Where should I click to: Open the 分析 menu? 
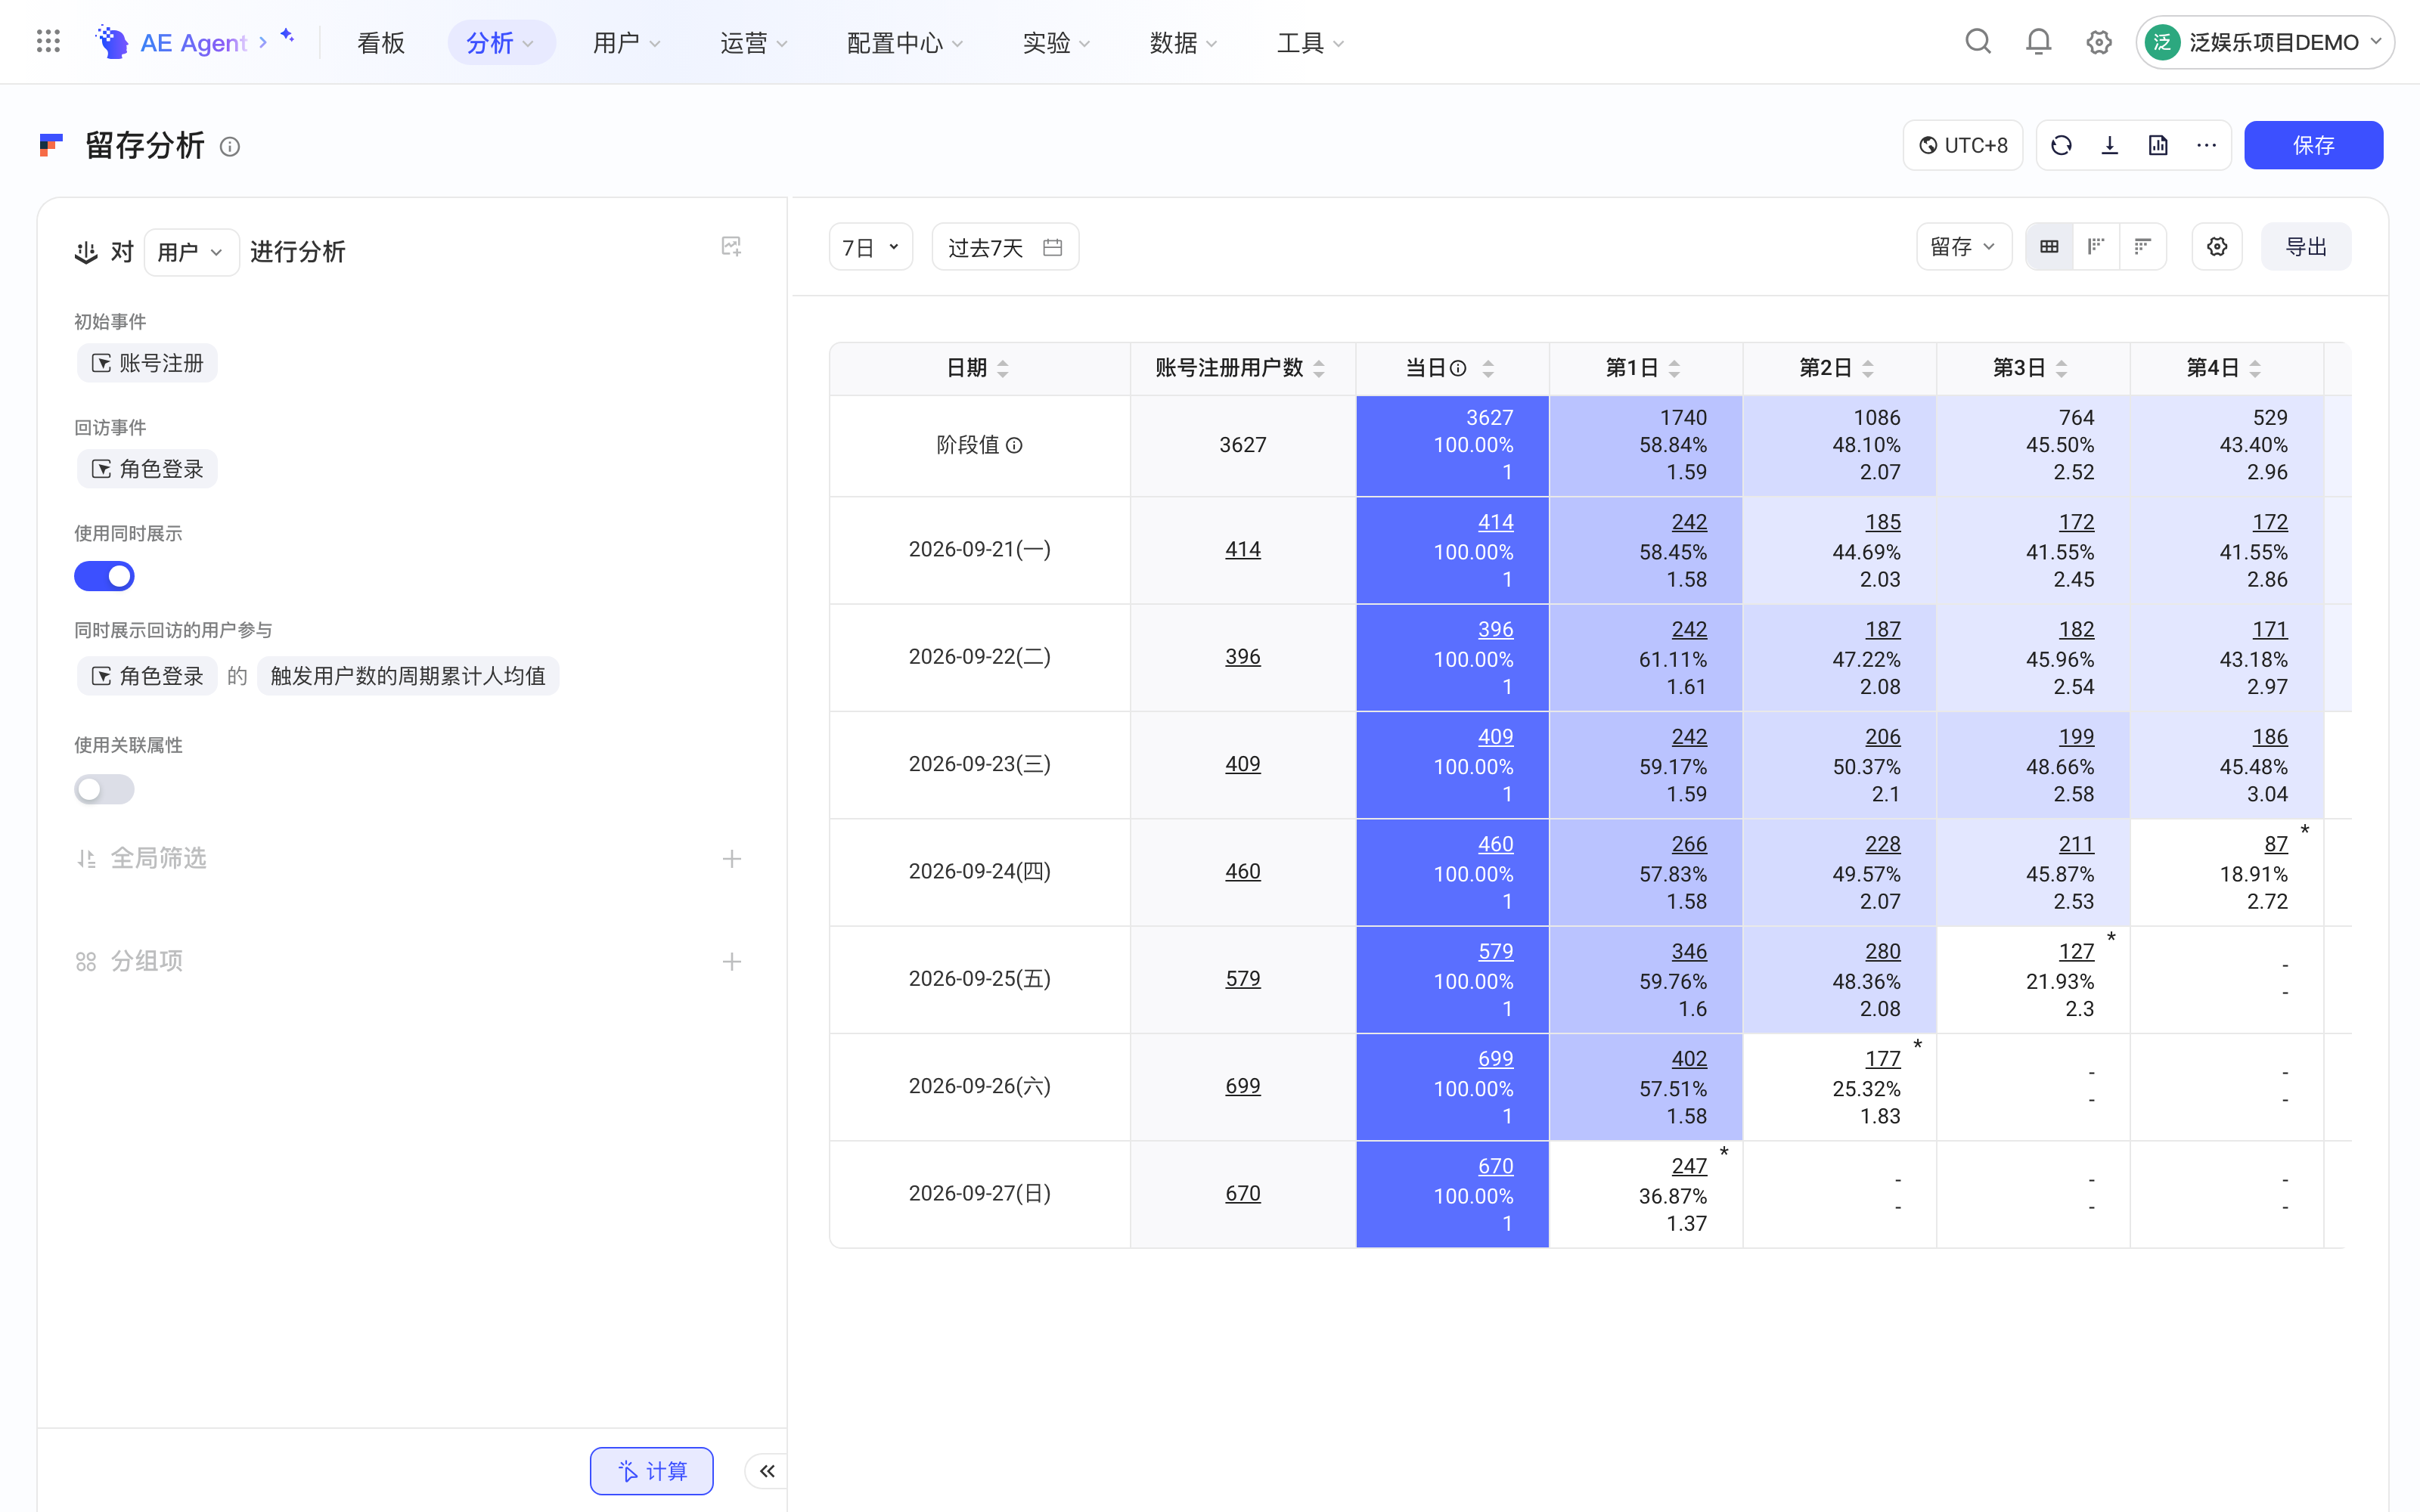[x=501, y=43]
